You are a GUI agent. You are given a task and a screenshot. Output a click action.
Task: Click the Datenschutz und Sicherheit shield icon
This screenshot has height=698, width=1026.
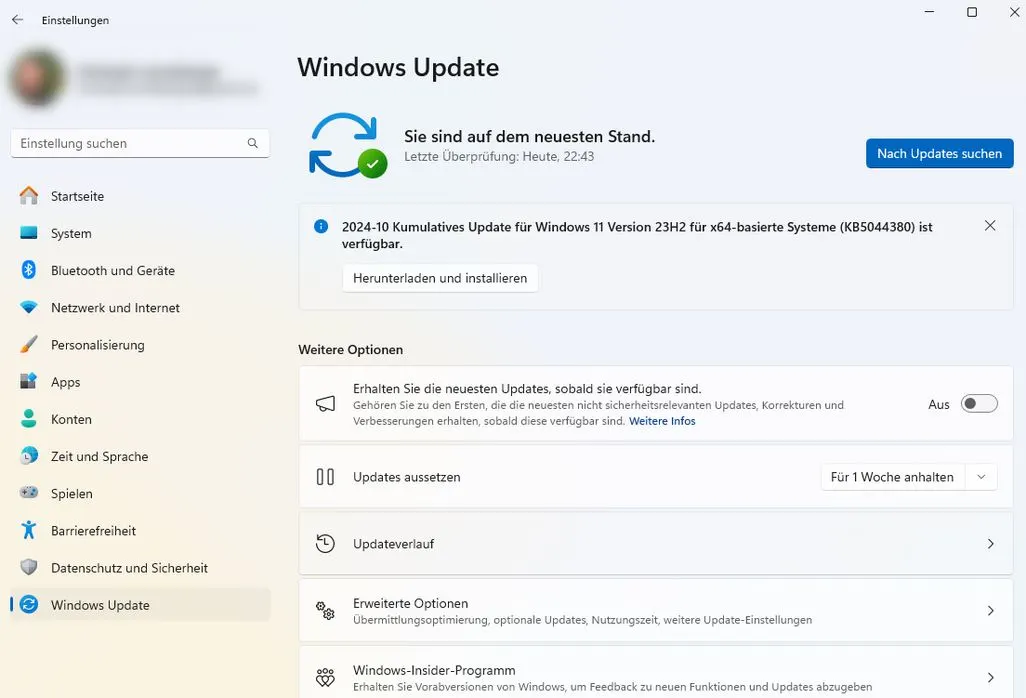tap(29, 567)
